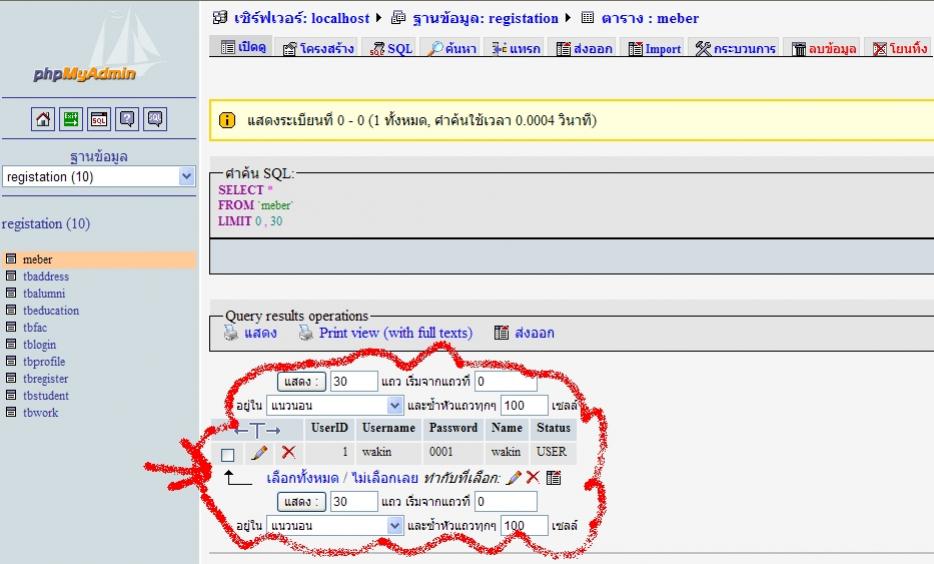Image resolution: width=934 pixels, height=564 pixels.
Task: Click the with-selected edit pencil icon
Action: click(x=513, y=477)
